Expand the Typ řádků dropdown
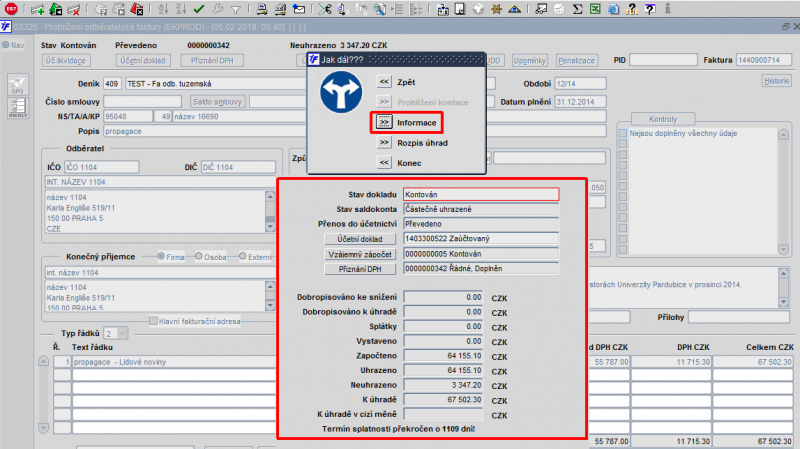The height and width of the screenshot is (449, 800). tap(121, 332)
